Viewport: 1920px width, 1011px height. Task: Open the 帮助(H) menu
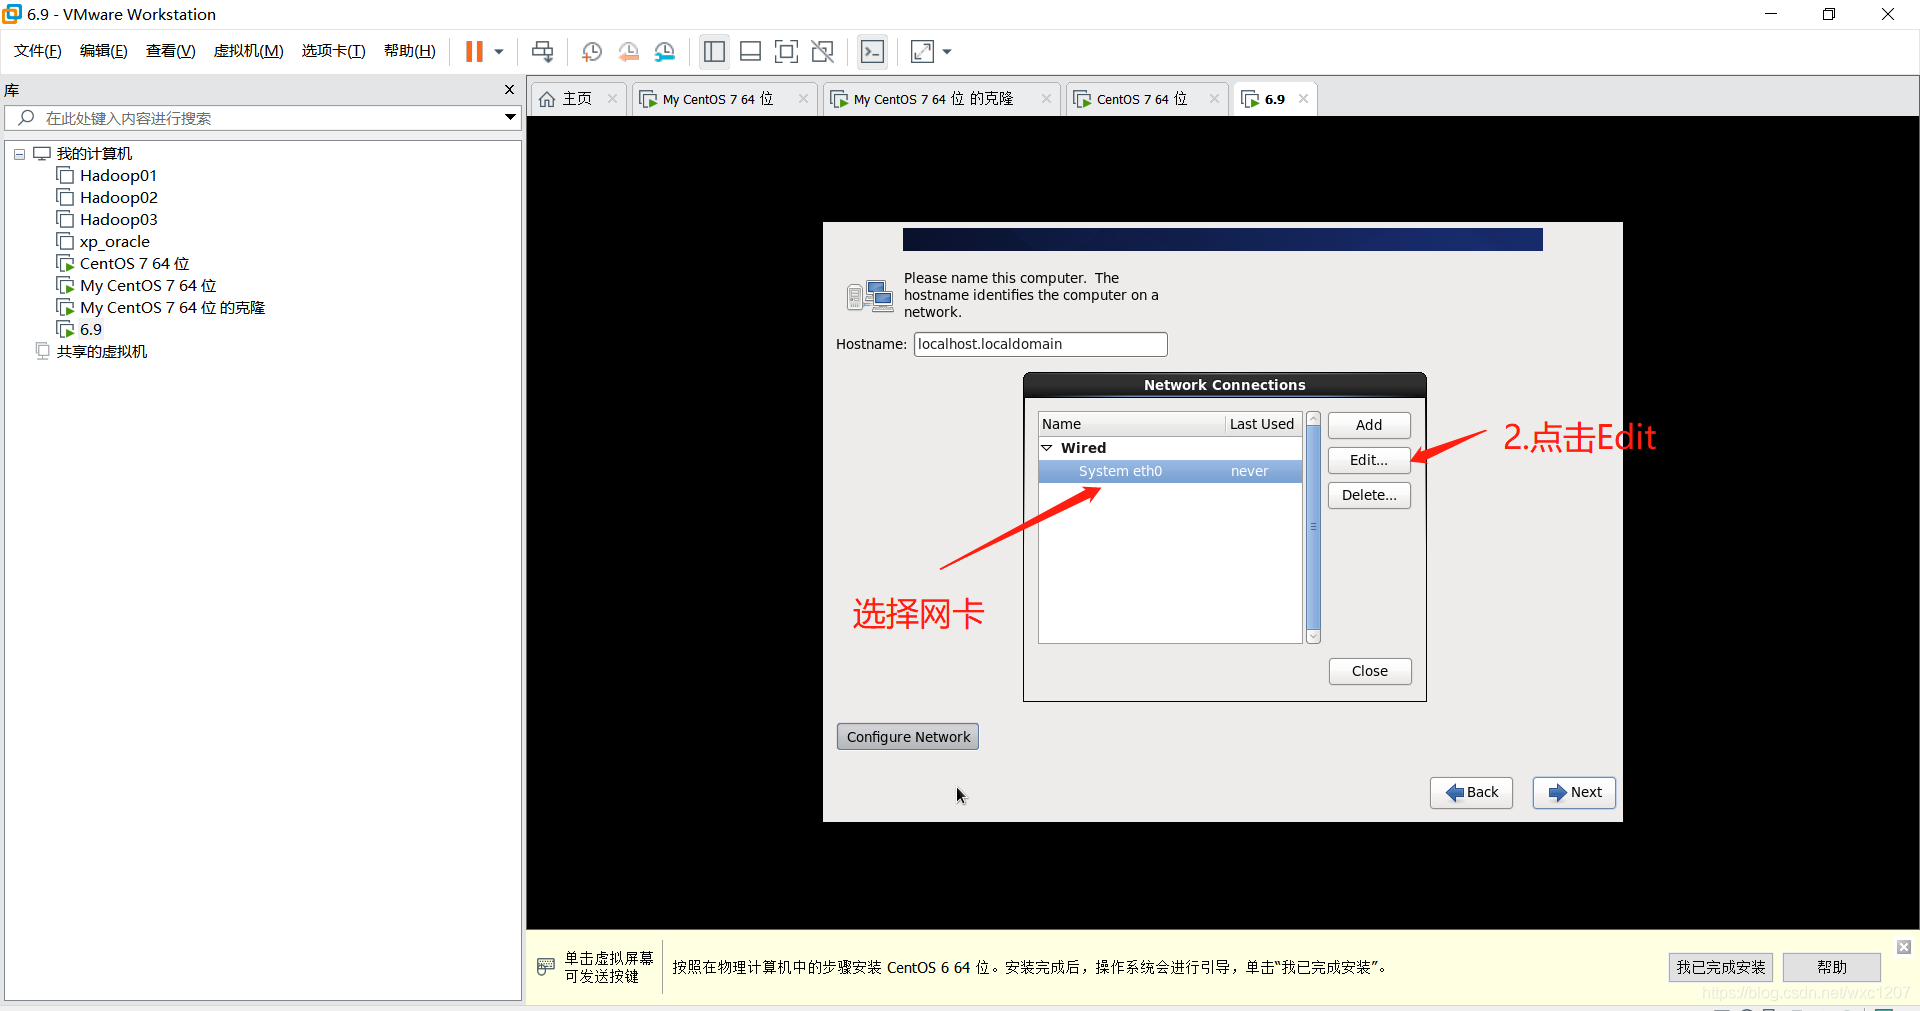[x=410, y=51]
